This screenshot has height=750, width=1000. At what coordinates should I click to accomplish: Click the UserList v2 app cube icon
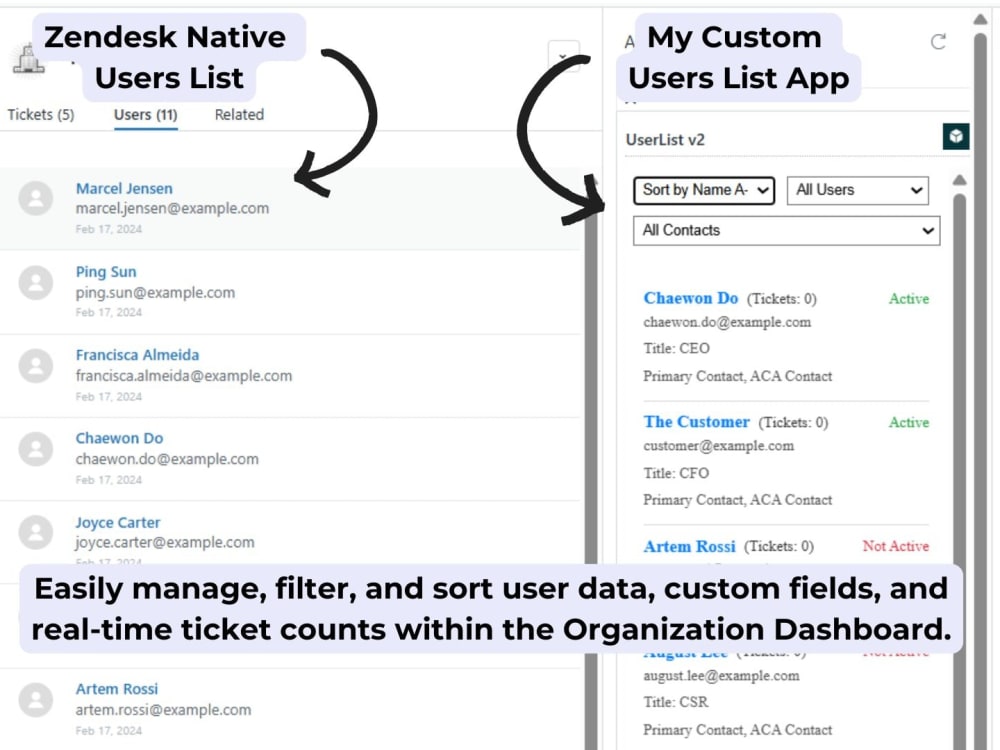pyautogui.click(x=955, y=136)
